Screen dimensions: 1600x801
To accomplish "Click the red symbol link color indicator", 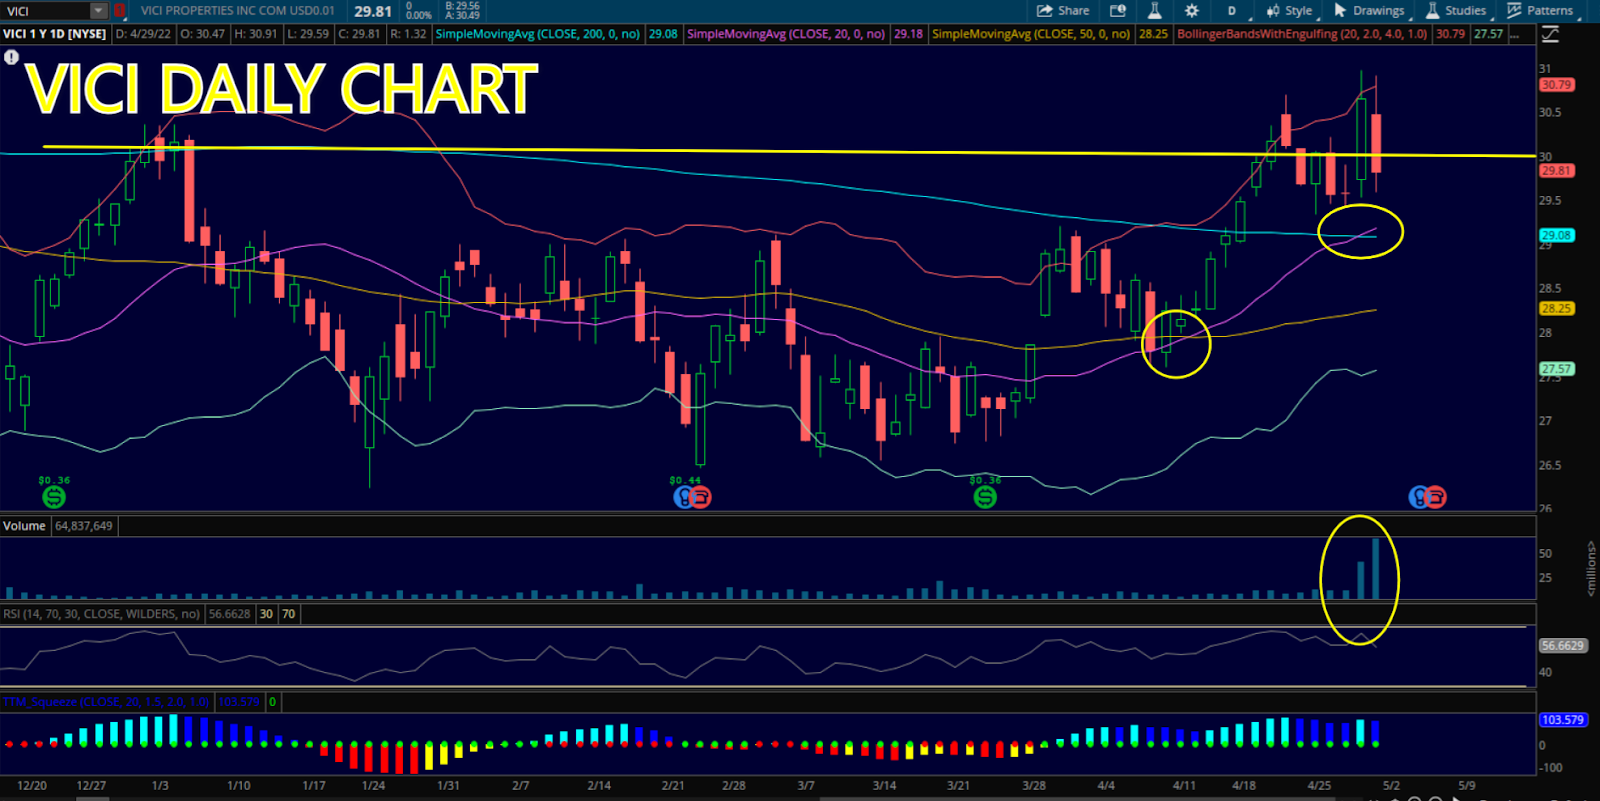I will point(119,11).
